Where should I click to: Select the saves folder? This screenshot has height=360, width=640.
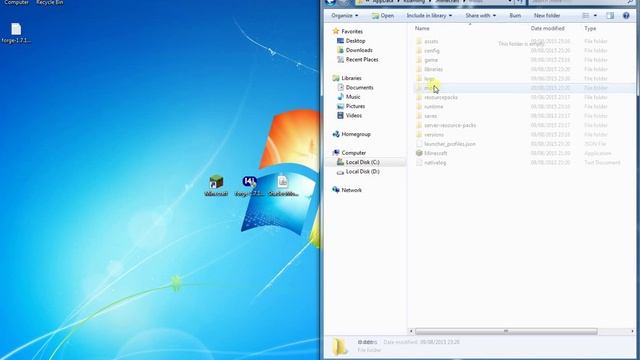point(430,116)
